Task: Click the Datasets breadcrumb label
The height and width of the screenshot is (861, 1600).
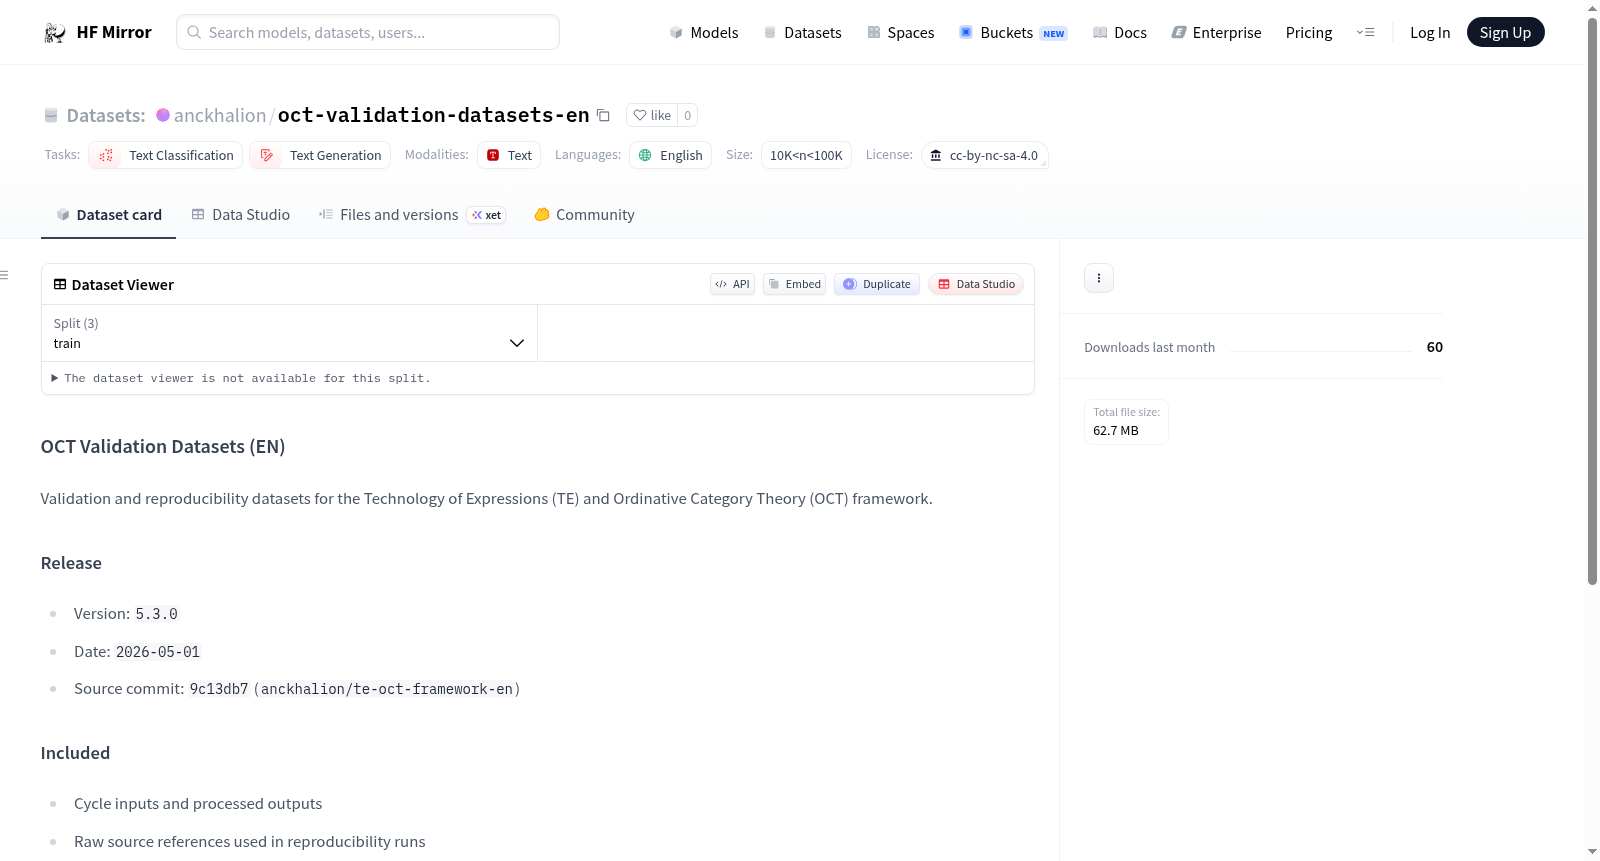Action: pyautogui.click(x=106, y=115)
